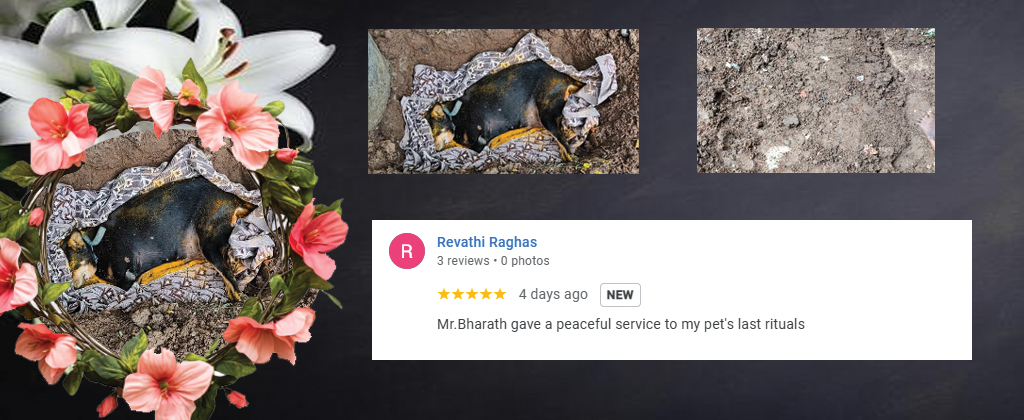This screenshot has width=1024, height=420.
Task: Click the pink circular "R" reviewer avatar
Action: [407, 251]
